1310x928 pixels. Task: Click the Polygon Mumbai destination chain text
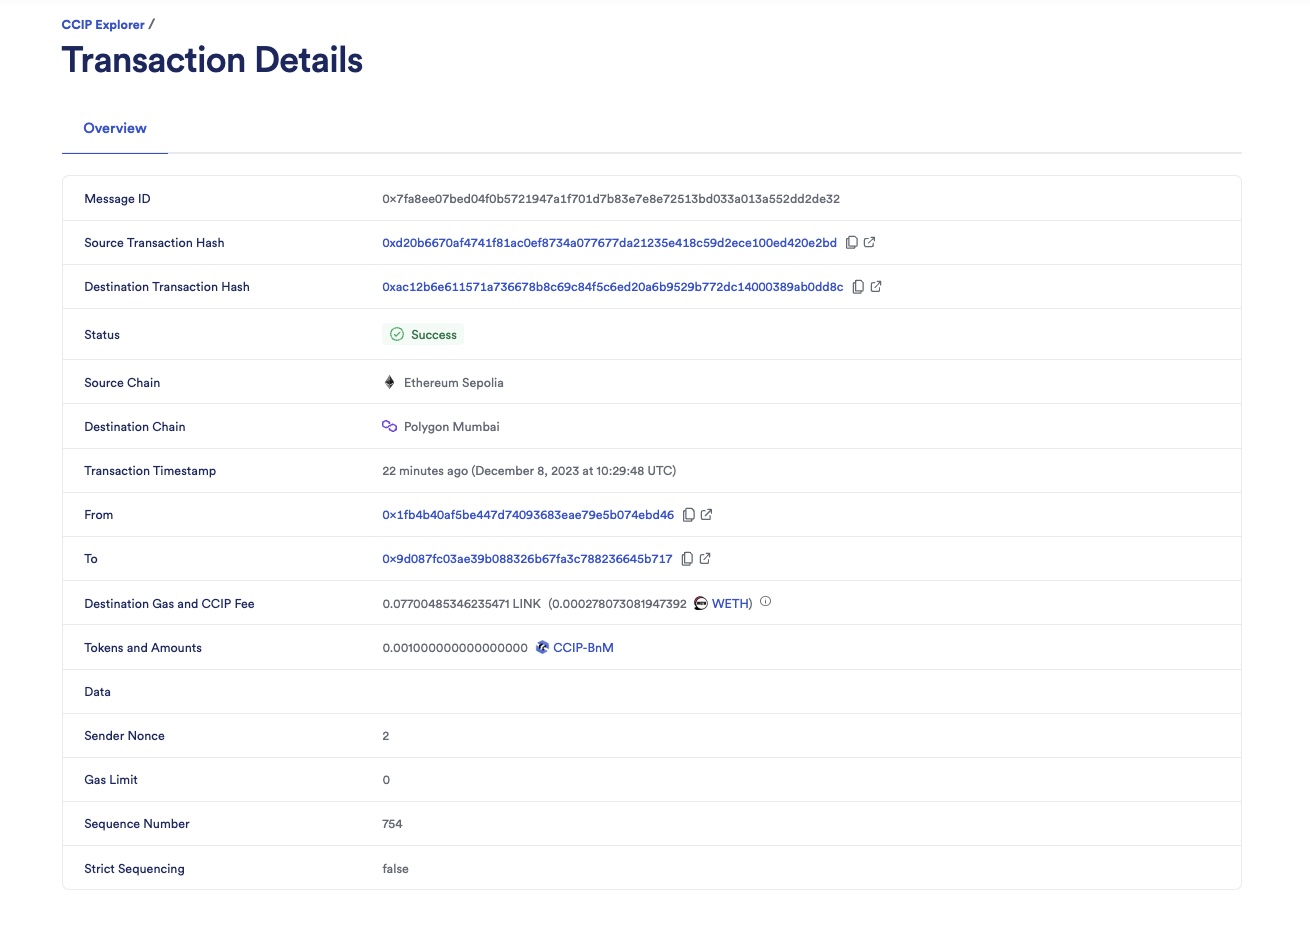pos(452,427)
